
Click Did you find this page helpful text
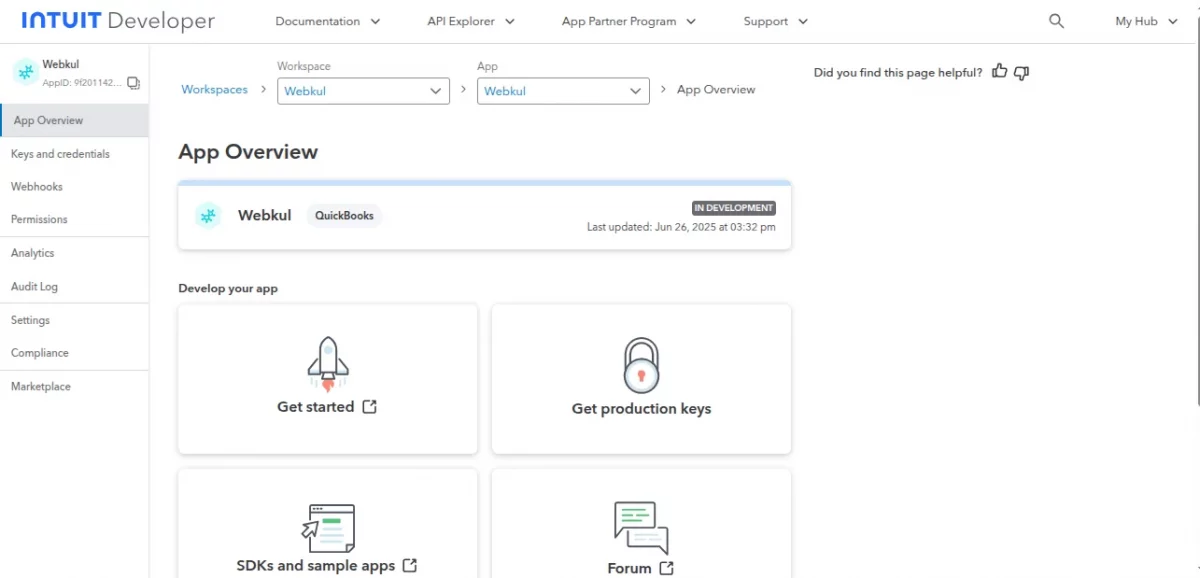click(898, 72)
